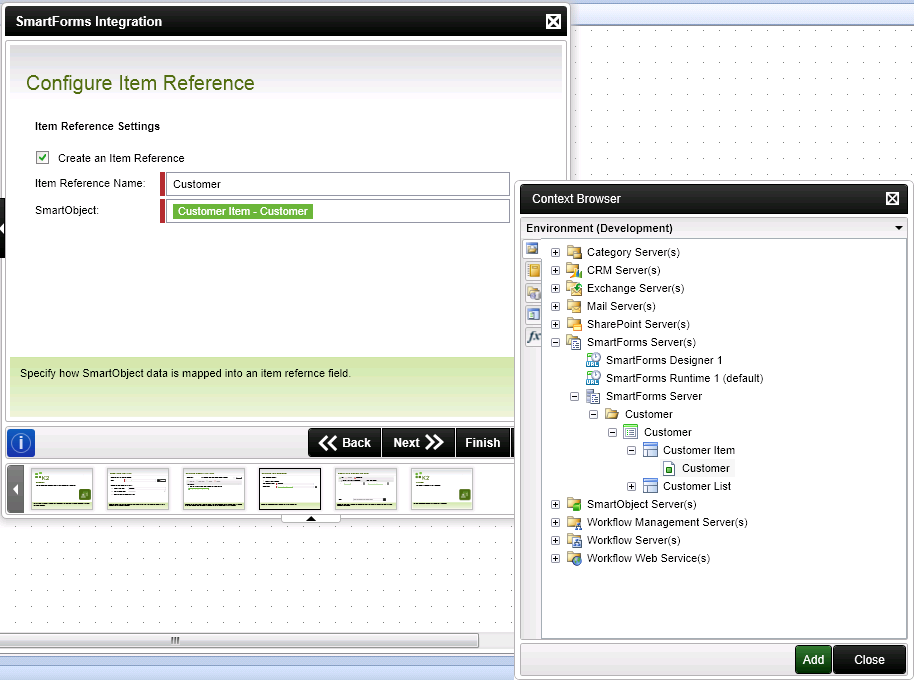The height and width of the screenshot is (680, 914).
Task: Click Next to advance the wizard
Action: [x=419, y=443]
